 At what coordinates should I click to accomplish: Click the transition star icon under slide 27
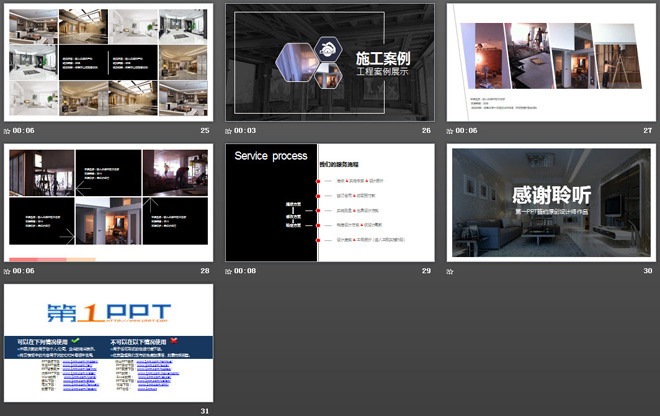(x=450, y=131)
